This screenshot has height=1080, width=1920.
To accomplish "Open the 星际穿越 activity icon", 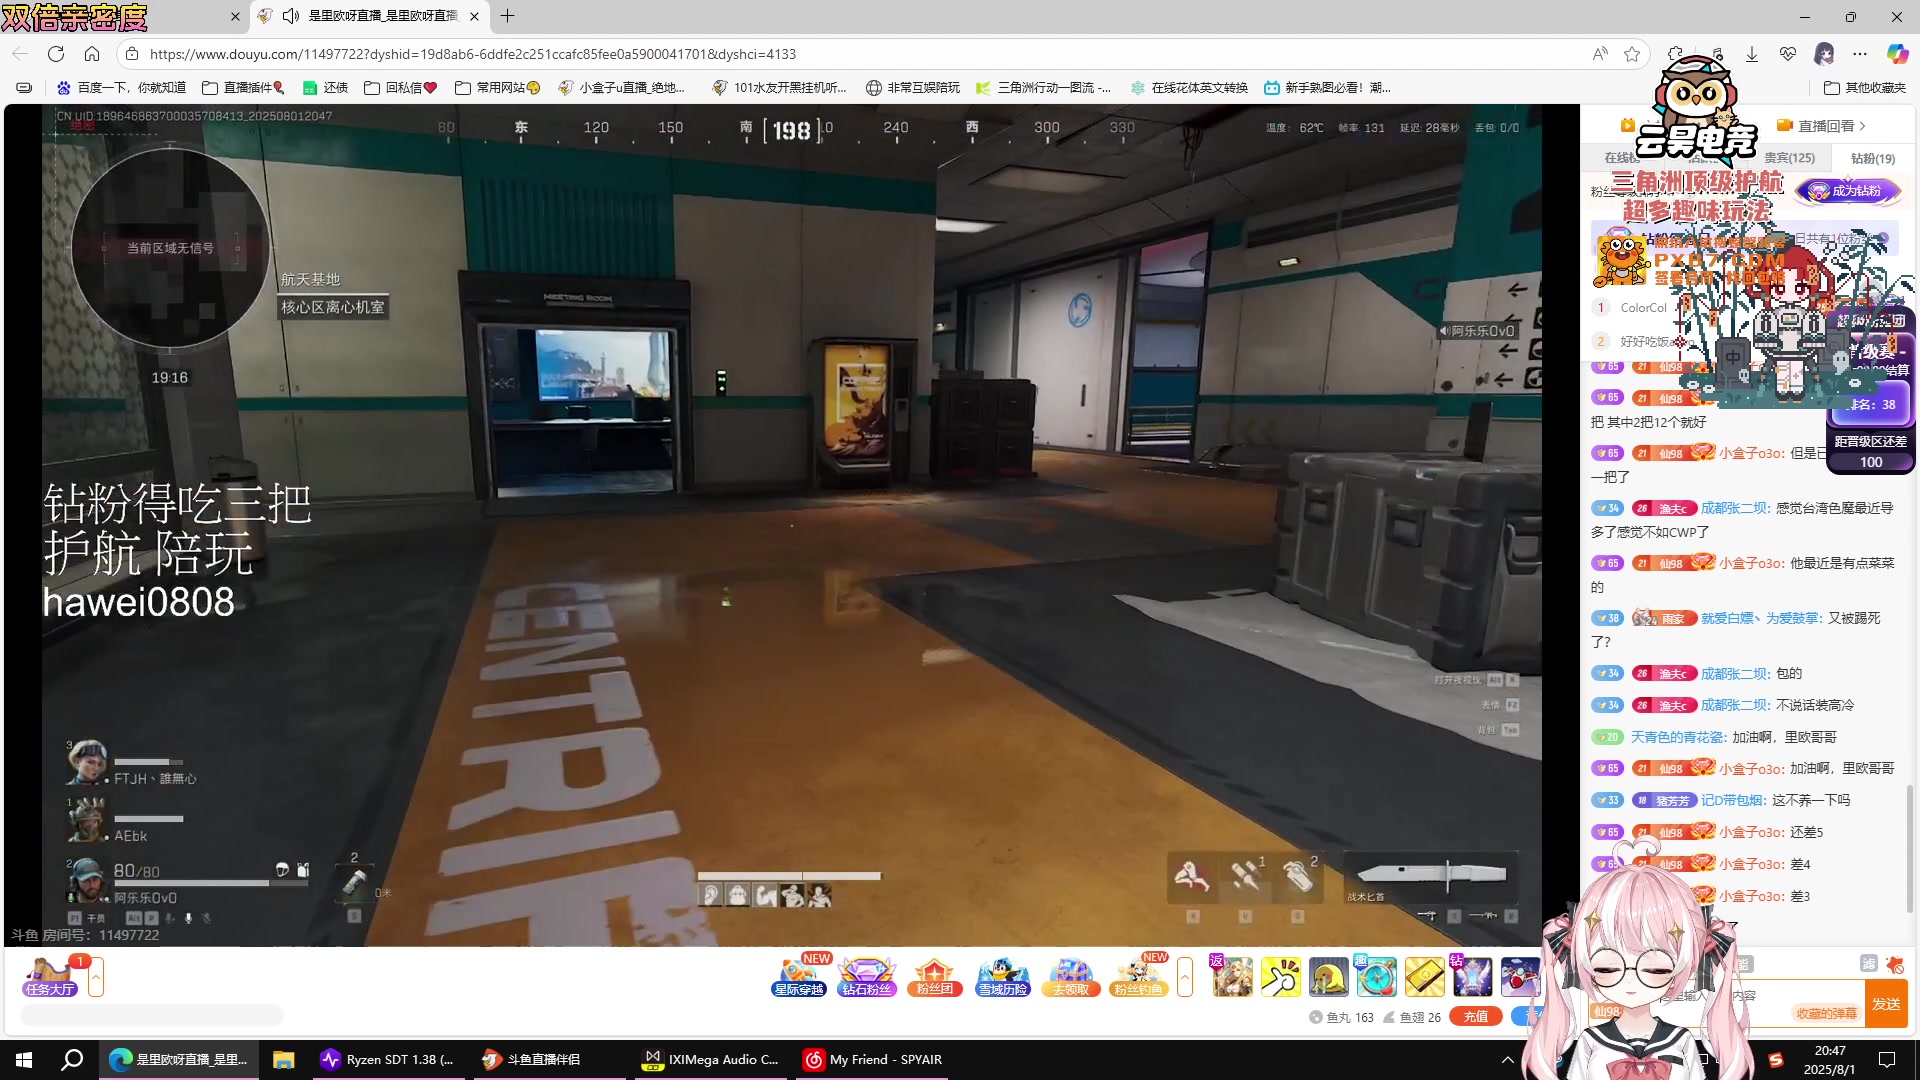I will [799, 977].
